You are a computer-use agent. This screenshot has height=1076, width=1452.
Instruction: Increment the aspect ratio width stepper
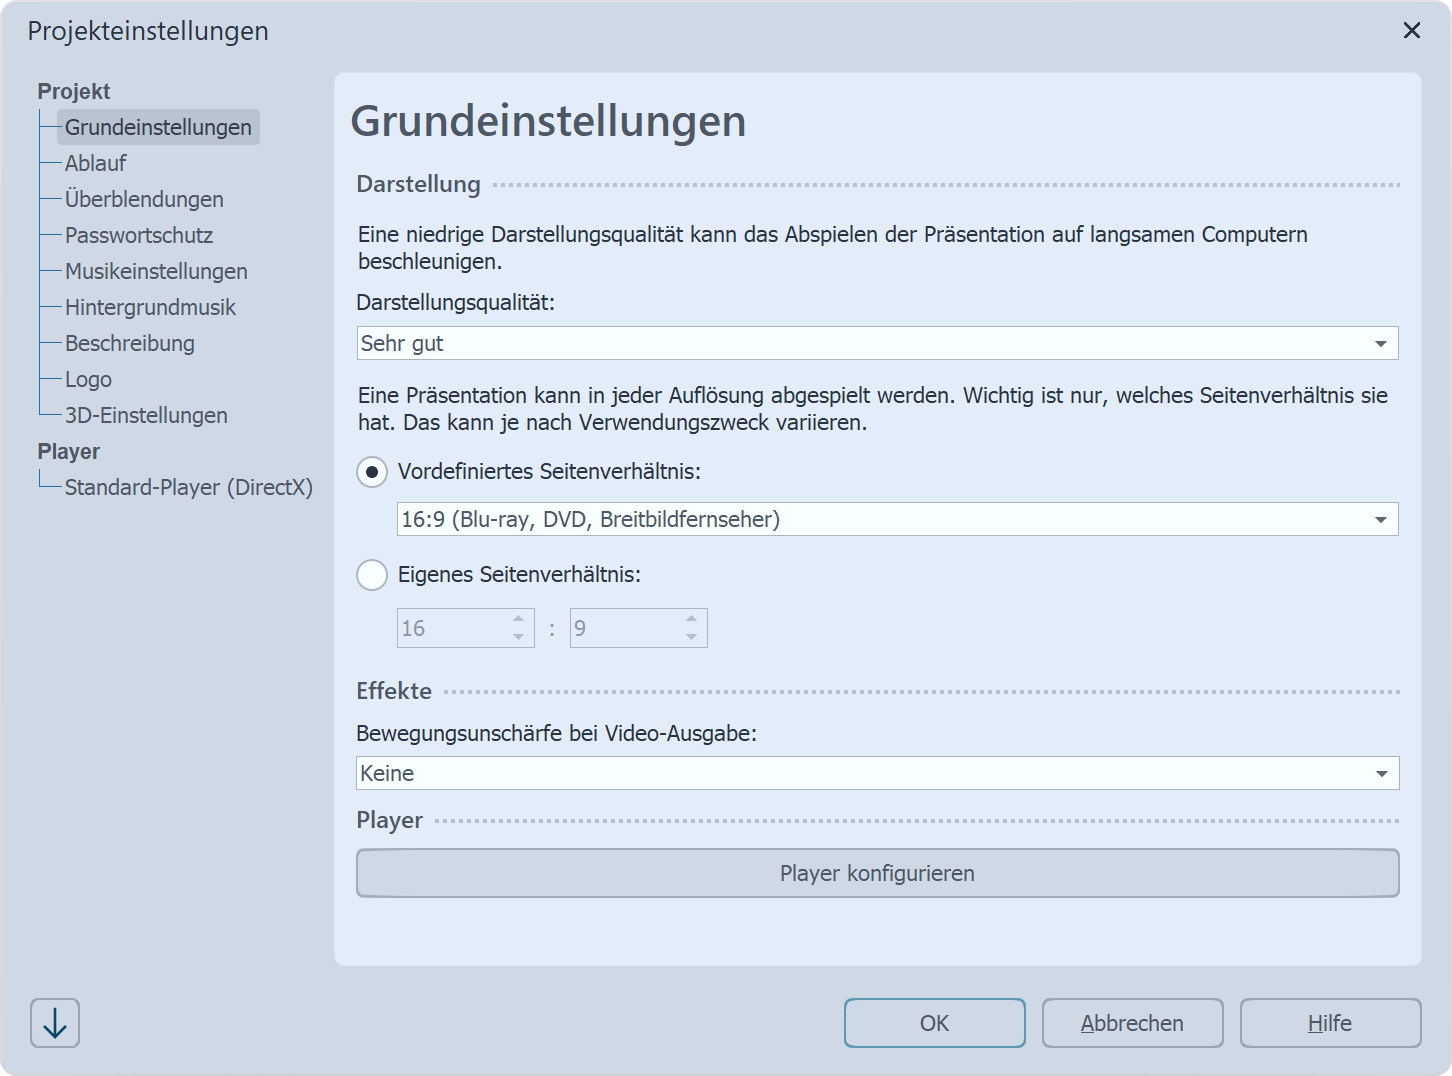click(x=518, y=620)
